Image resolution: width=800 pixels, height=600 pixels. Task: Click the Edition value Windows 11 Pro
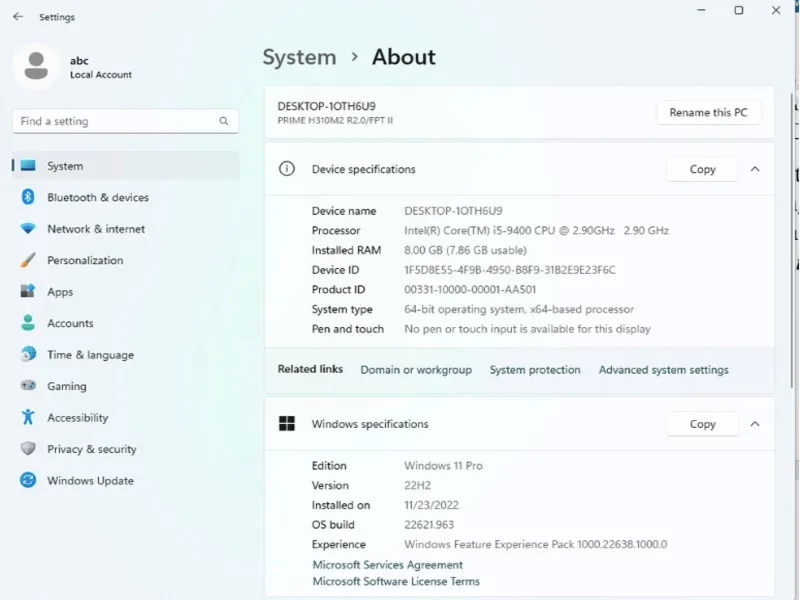(x=443, y=465)
